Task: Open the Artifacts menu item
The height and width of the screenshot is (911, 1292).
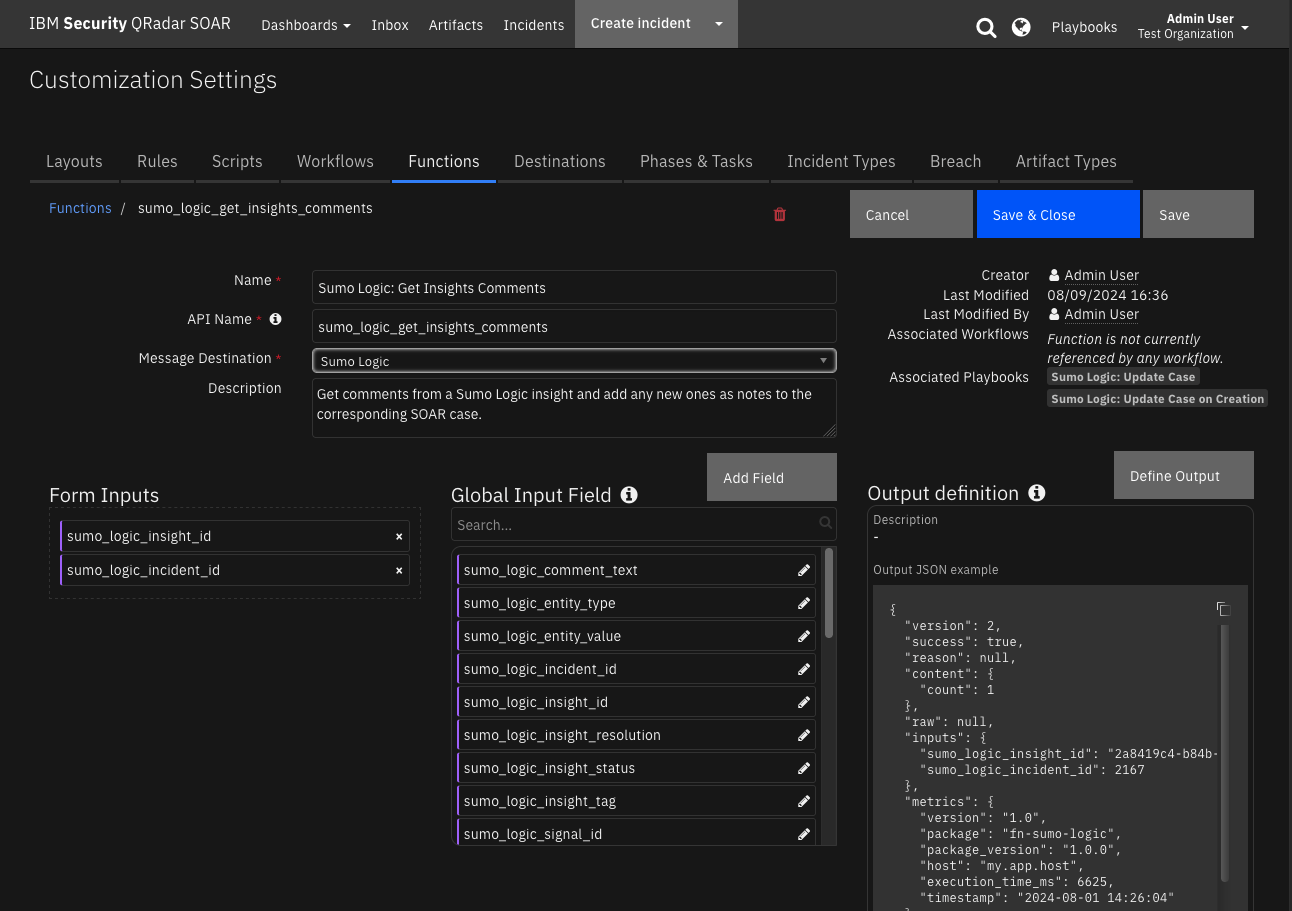Action: [456, 25]
